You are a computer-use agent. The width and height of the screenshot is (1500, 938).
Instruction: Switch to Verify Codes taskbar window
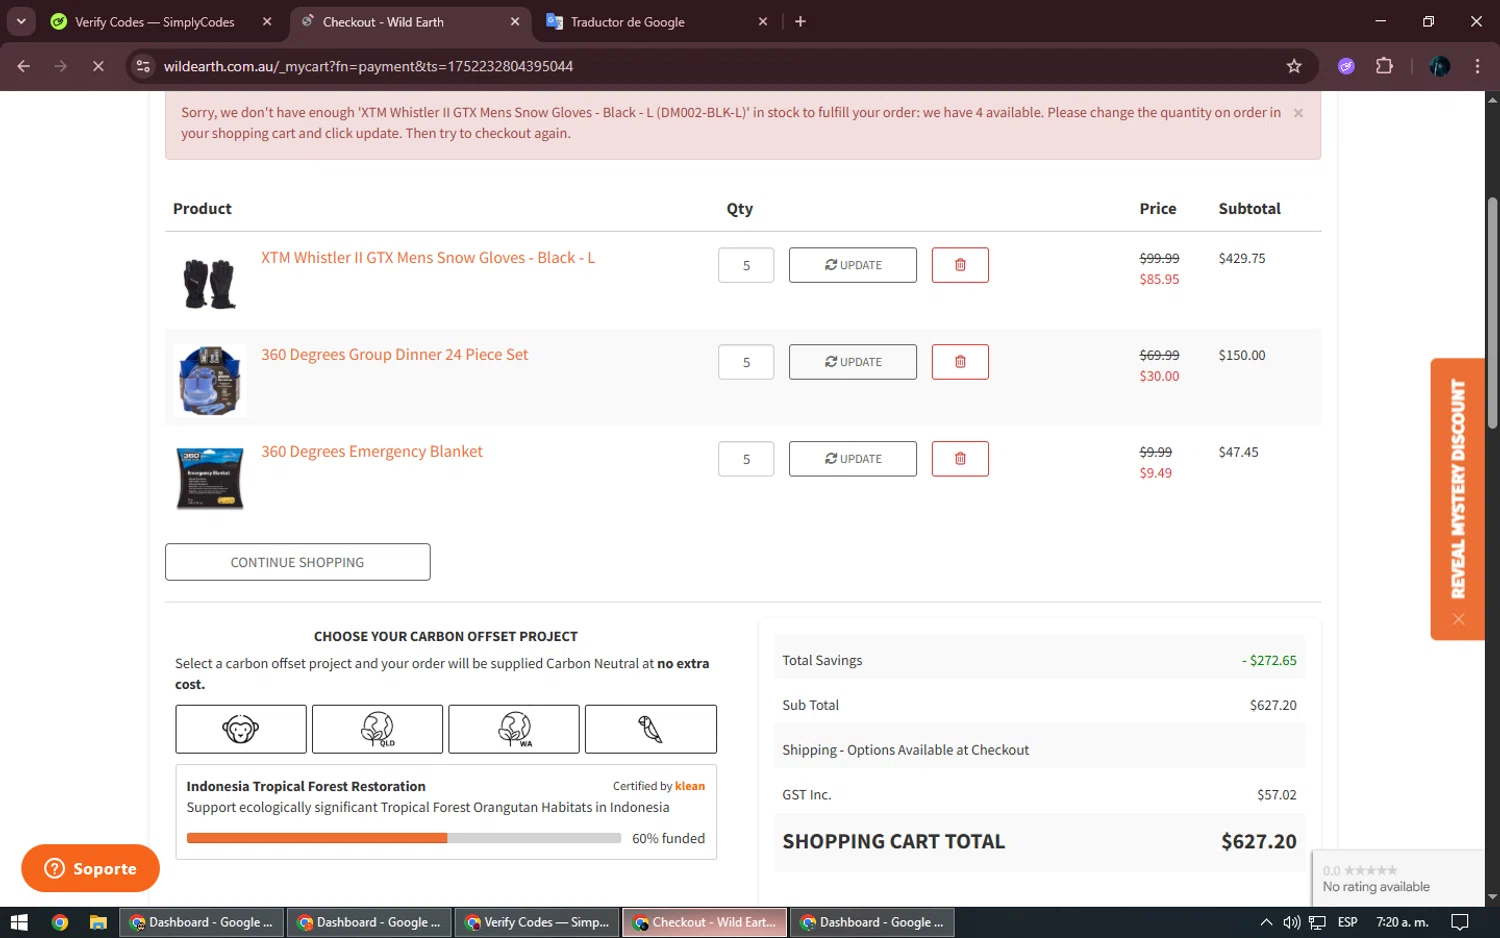tap(538, 922)
